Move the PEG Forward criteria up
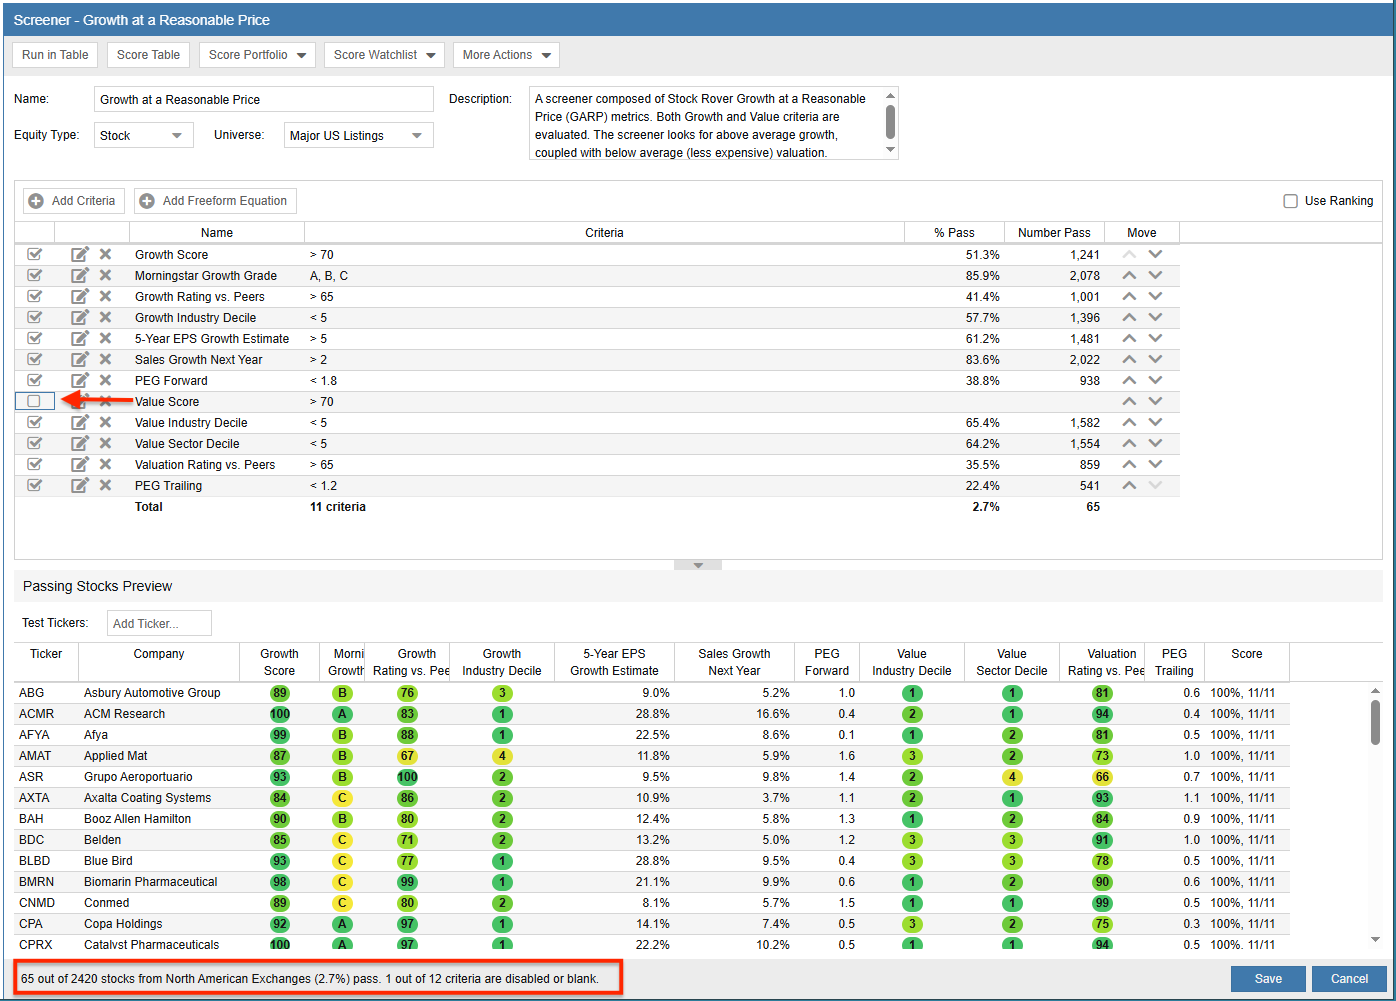 pyautogui.click(x=1129, y=380)
